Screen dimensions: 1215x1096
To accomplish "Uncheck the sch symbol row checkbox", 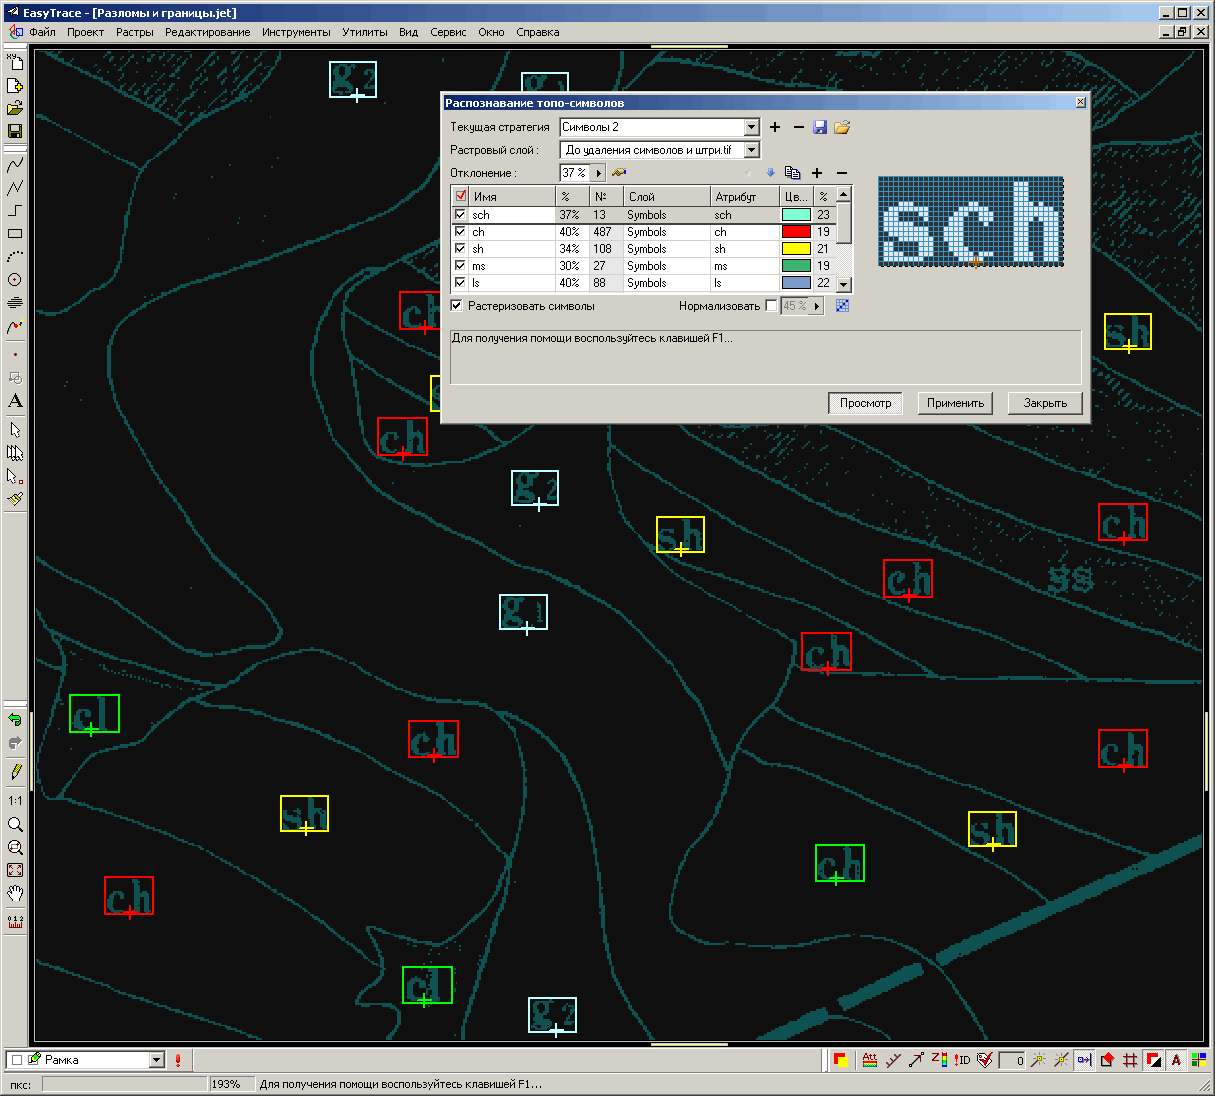I will (460, 215).
